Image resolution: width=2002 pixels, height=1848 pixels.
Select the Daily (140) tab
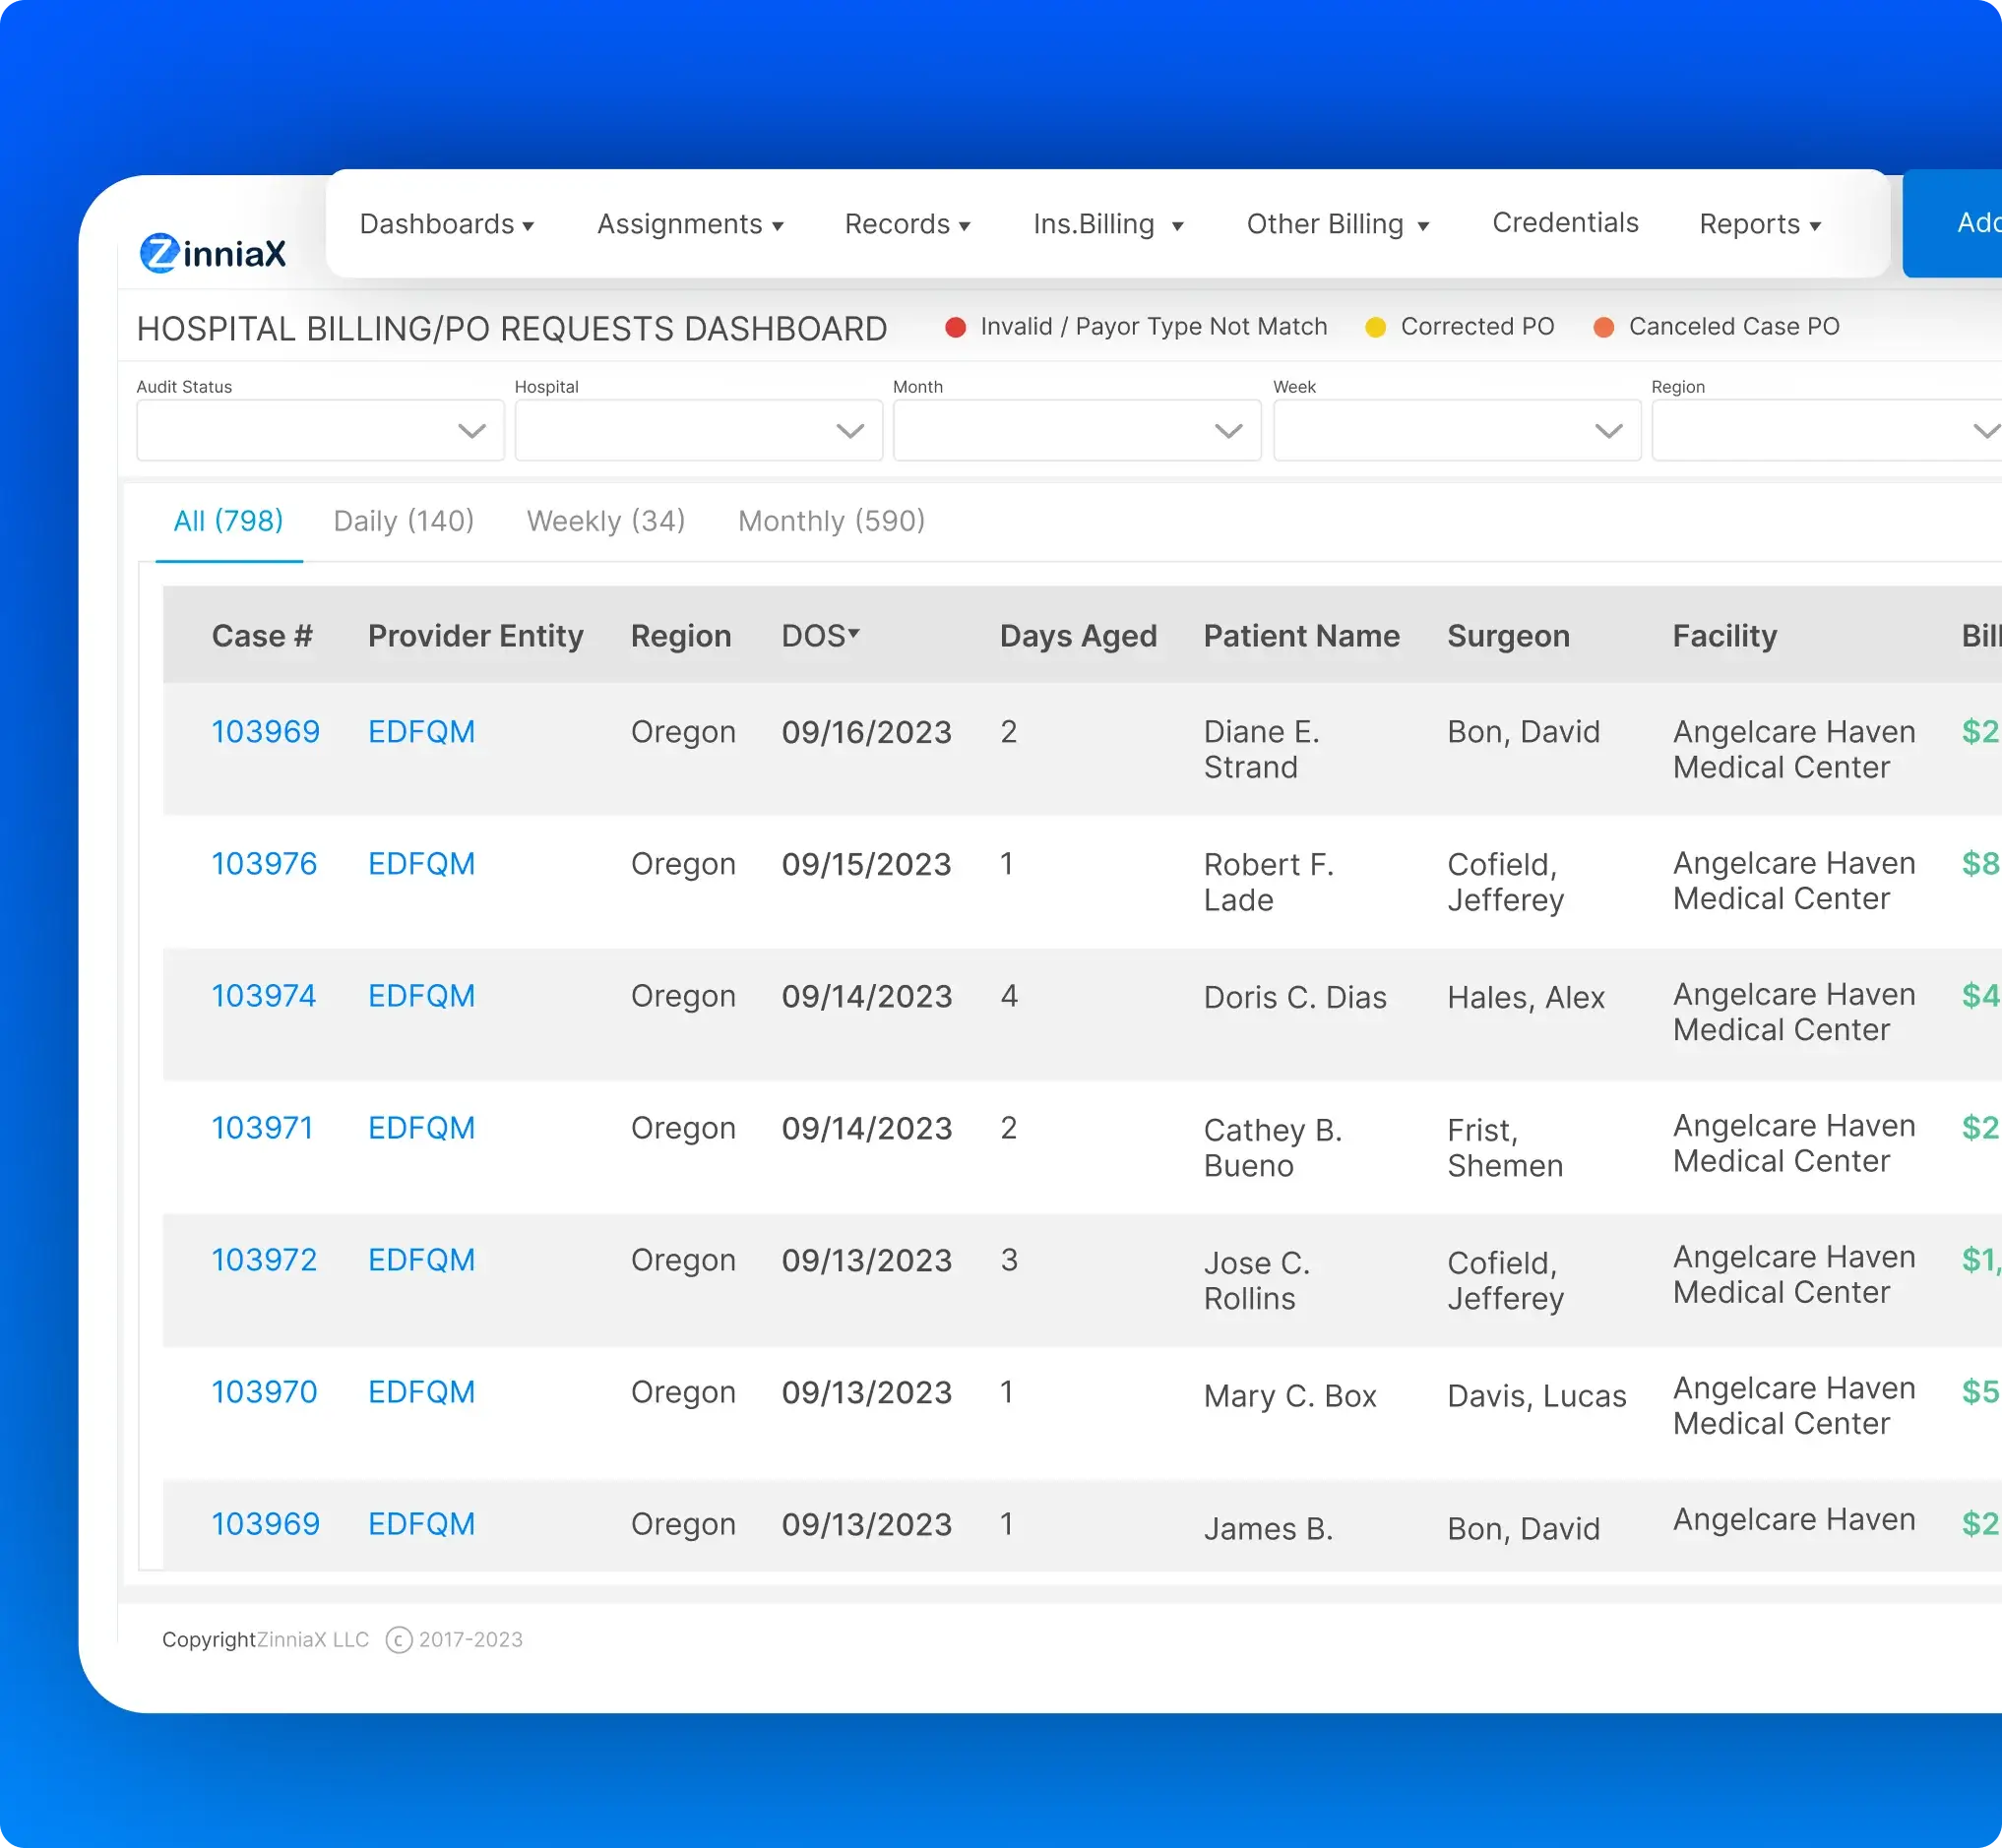point(403,520)
